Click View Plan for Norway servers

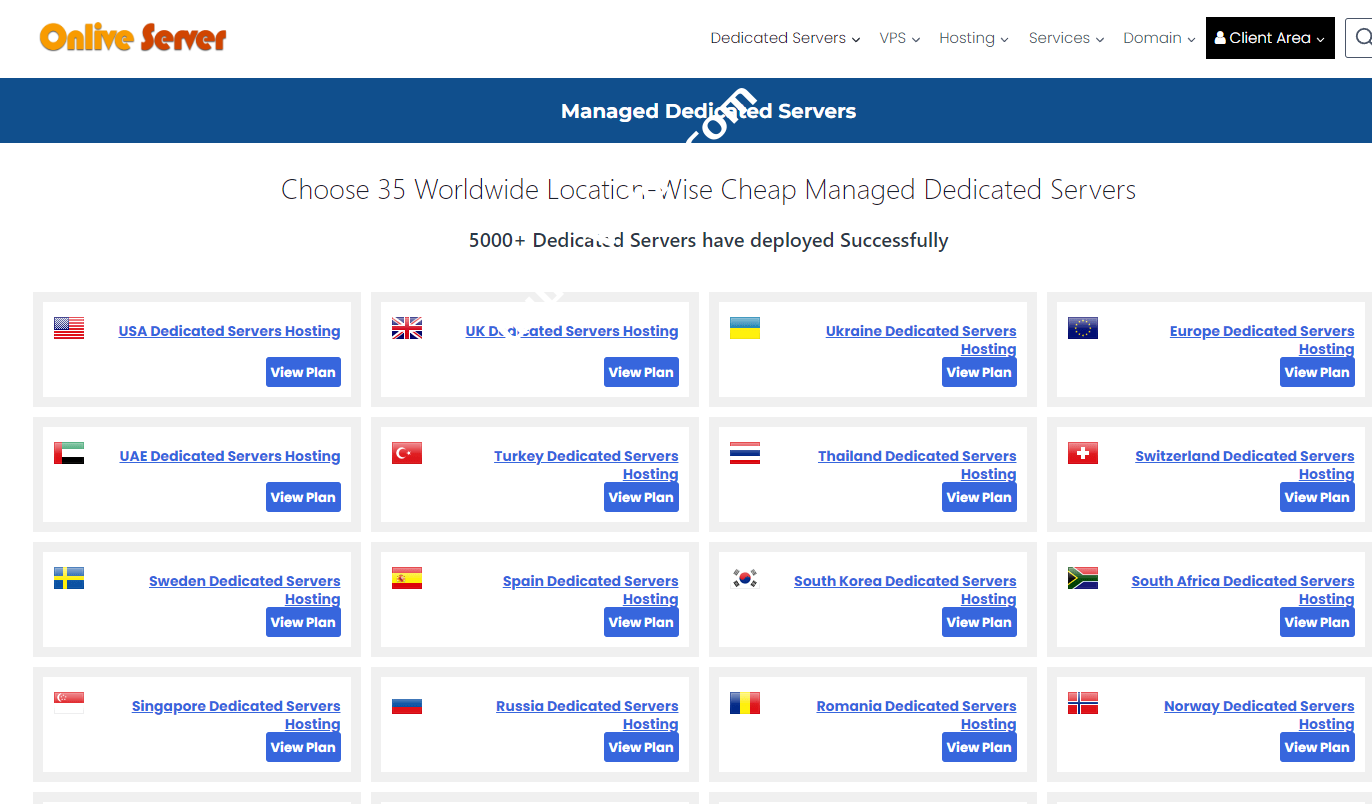pos(1317,747)
